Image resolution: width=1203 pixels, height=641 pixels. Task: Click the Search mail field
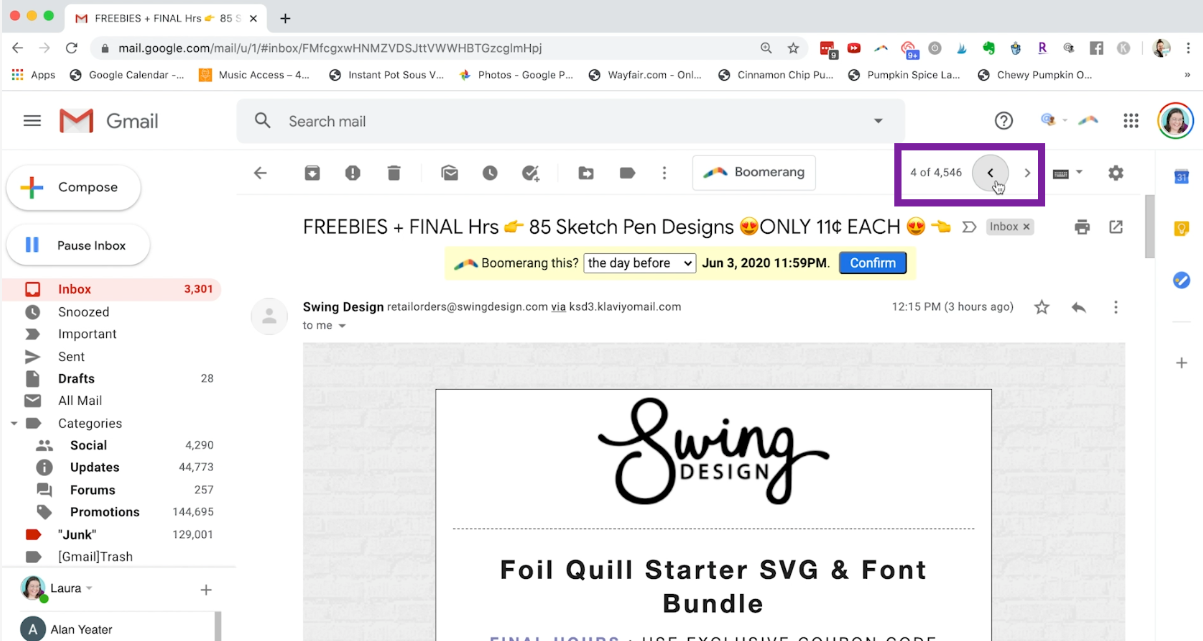[x=570, y=121]
